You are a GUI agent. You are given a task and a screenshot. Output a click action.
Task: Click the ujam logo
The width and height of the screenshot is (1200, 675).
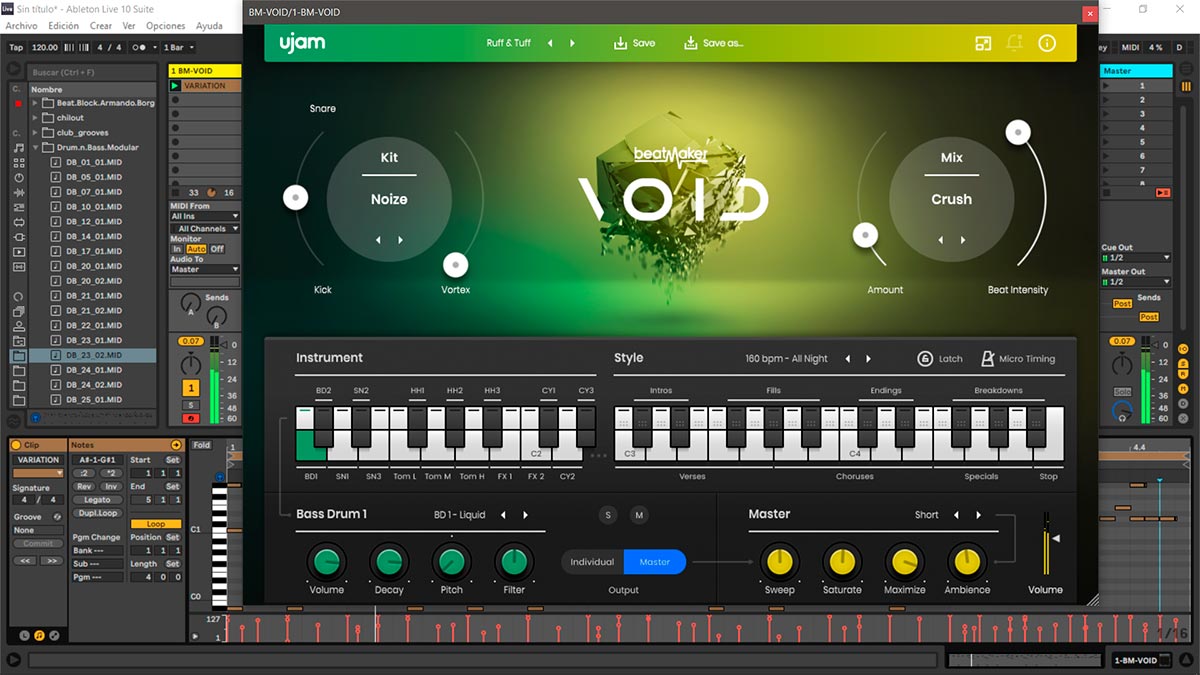(x=301, y=43)
